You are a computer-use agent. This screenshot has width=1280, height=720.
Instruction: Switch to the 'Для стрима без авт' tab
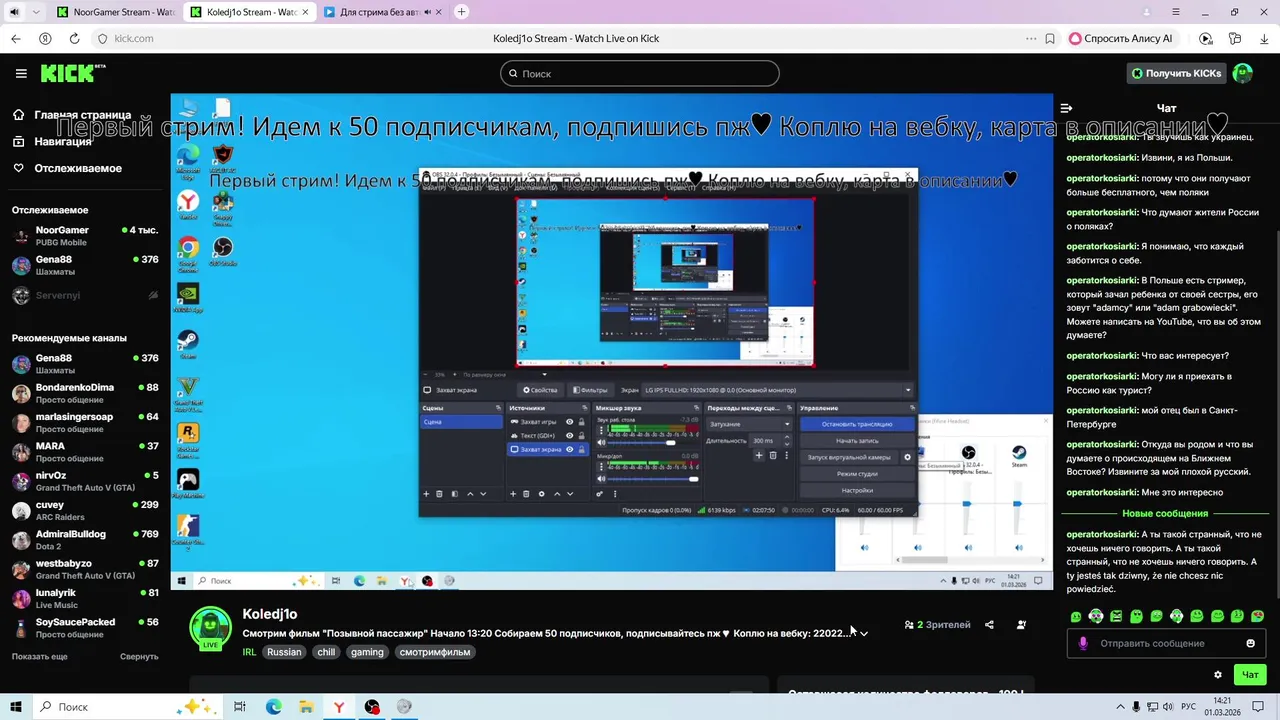coord(382,12)
